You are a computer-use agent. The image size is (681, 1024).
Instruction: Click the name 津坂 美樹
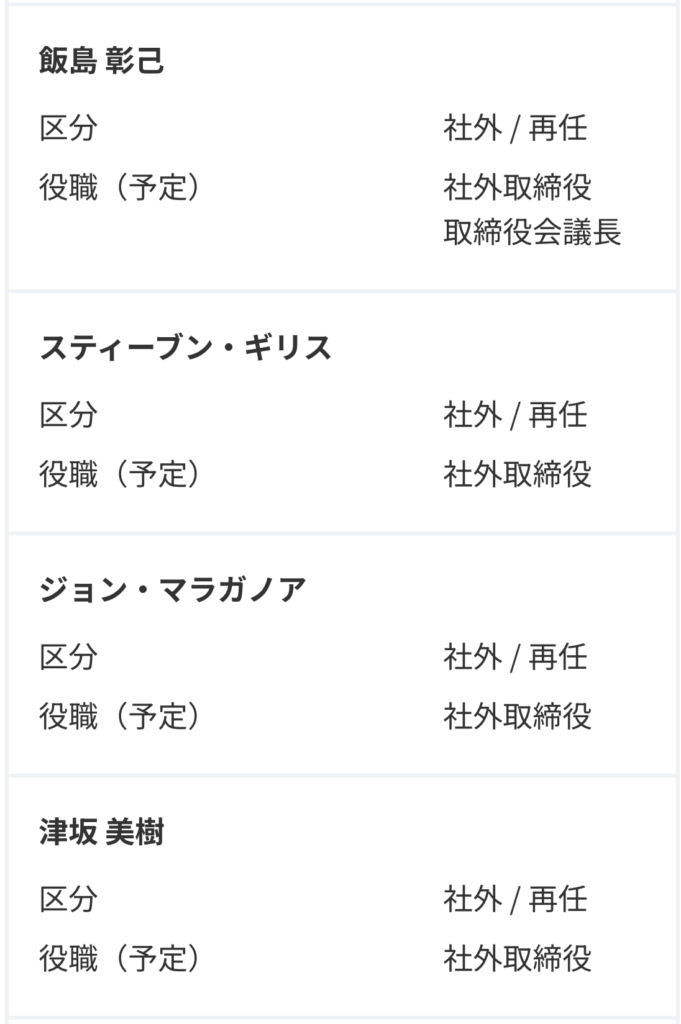click(102, 832)
